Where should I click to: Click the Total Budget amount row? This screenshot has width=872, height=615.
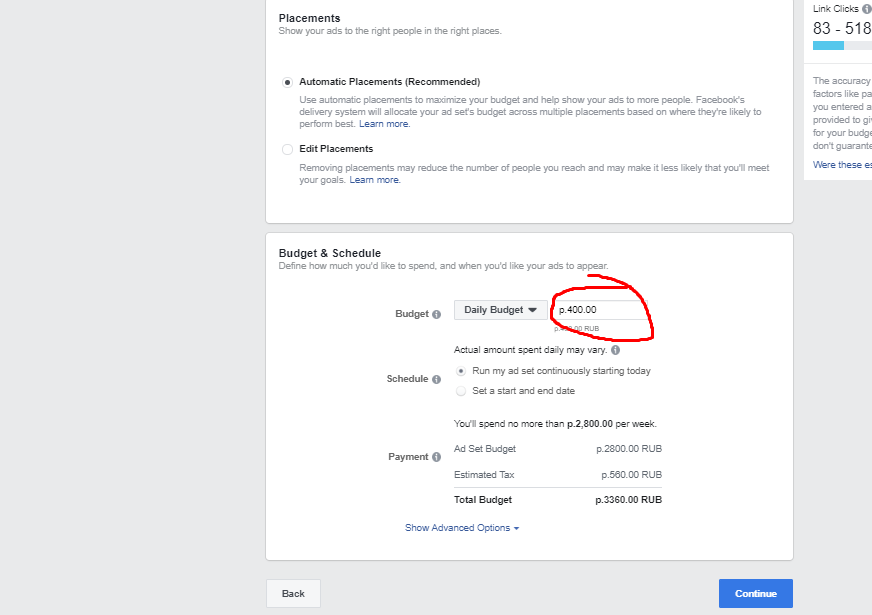point(557,500)
